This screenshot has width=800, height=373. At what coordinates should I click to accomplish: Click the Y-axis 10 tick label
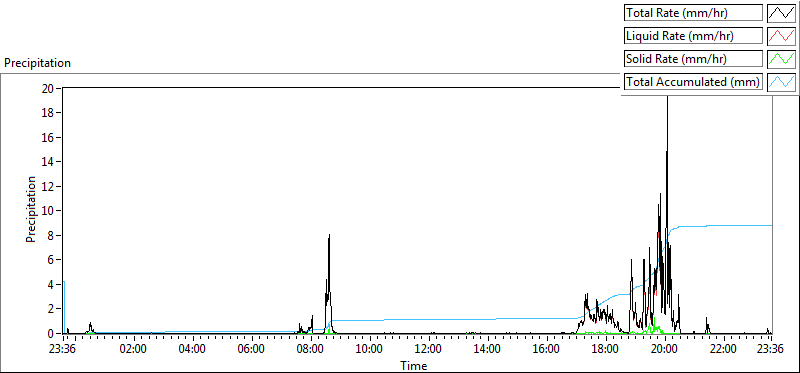coord(48,211)
